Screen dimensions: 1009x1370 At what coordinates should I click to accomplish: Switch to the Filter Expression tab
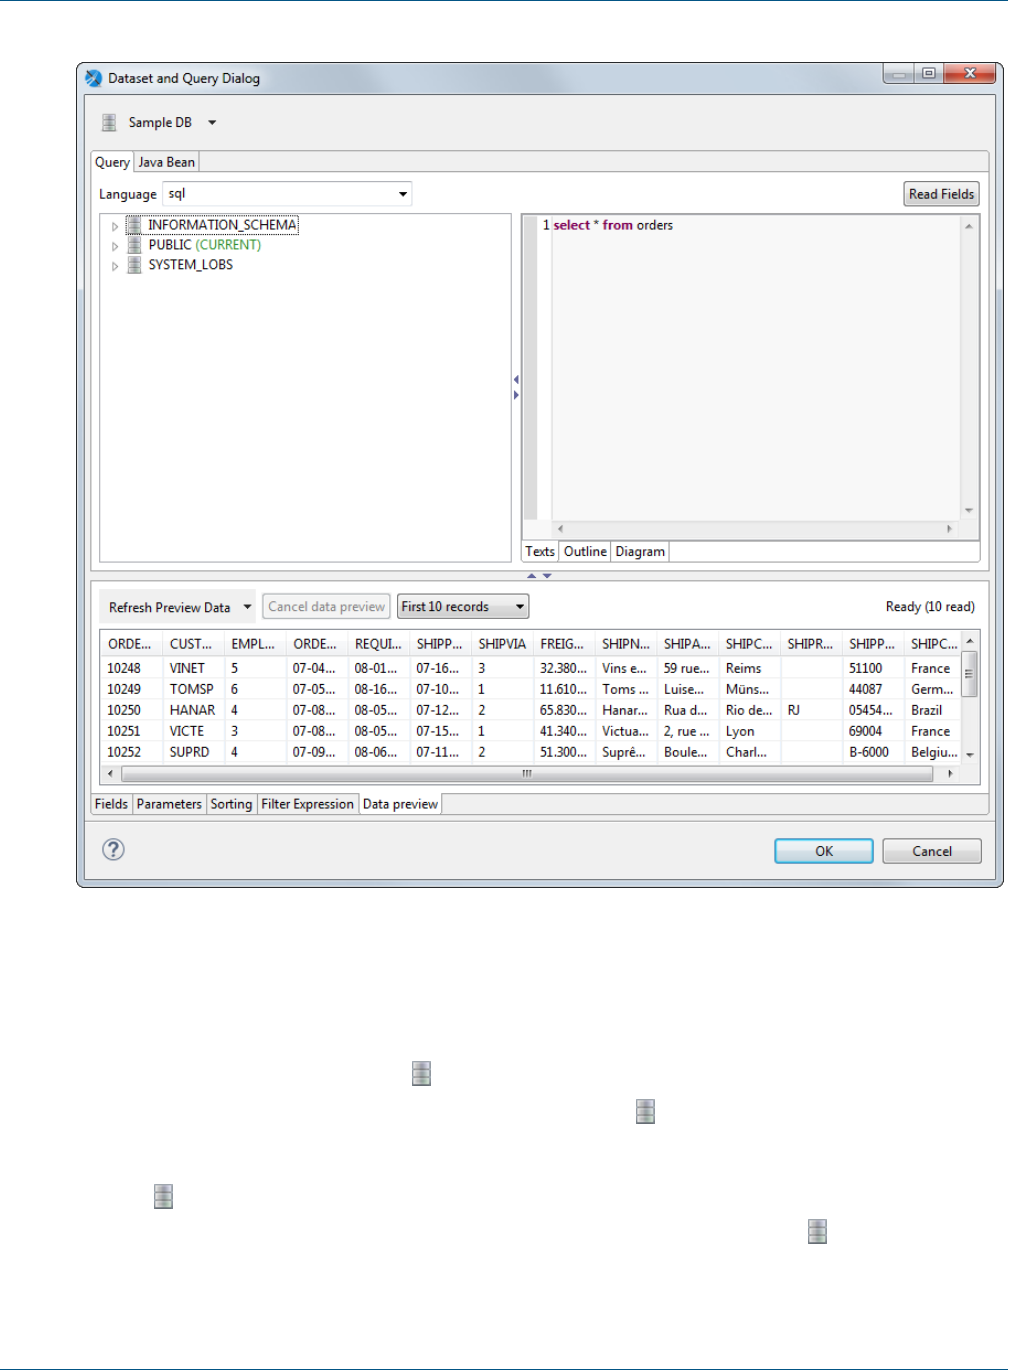tap(307, 804)
